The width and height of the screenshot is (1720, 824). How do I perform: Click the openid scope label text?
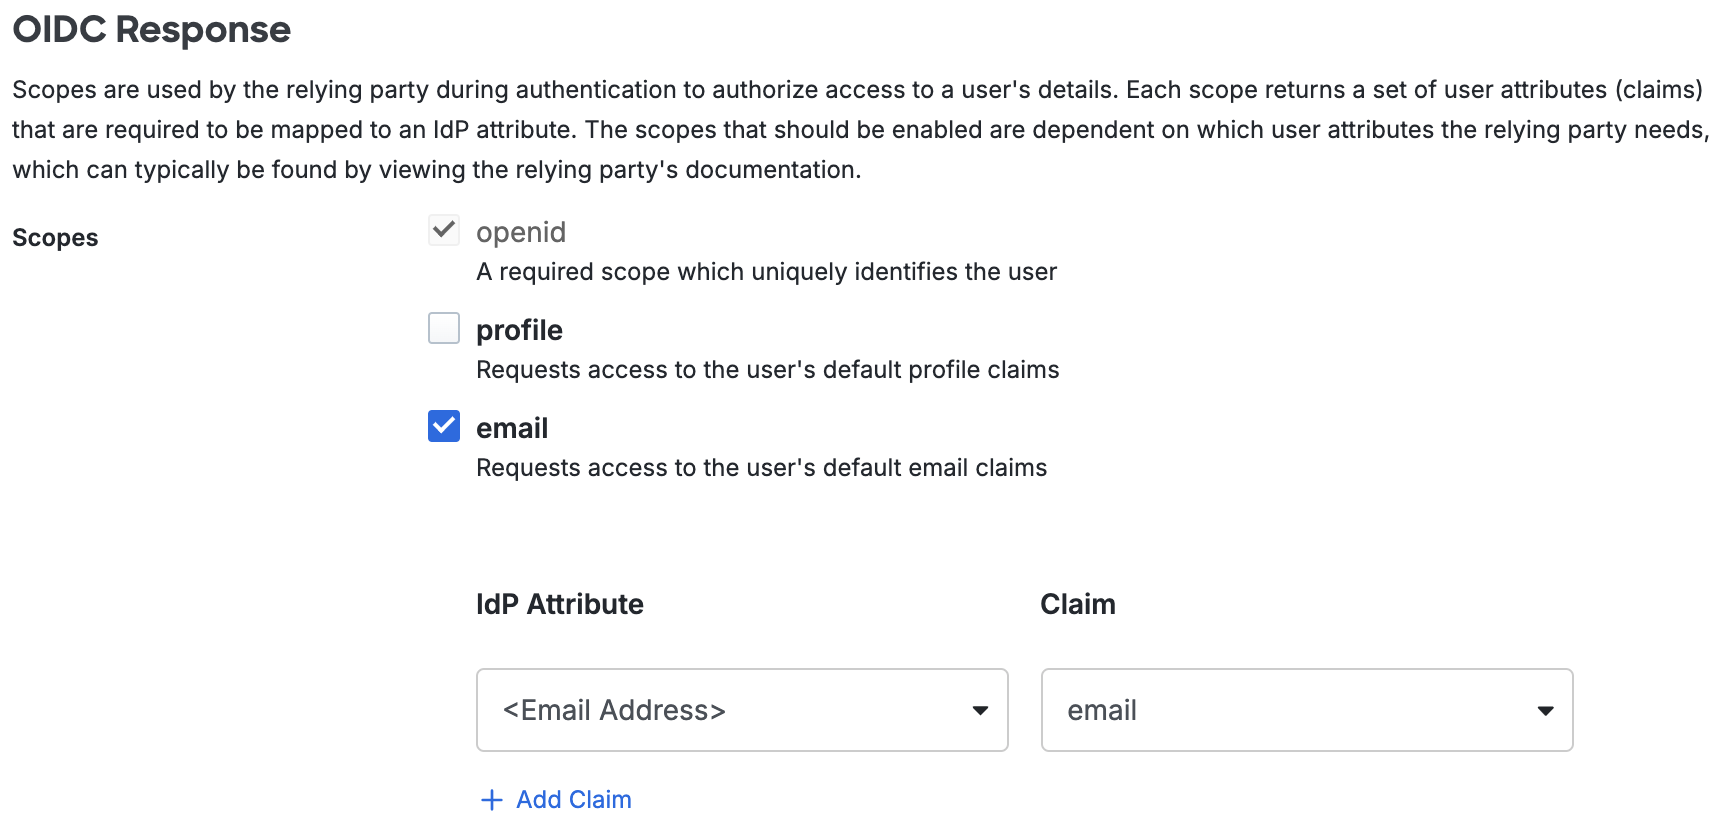[521, 232]
